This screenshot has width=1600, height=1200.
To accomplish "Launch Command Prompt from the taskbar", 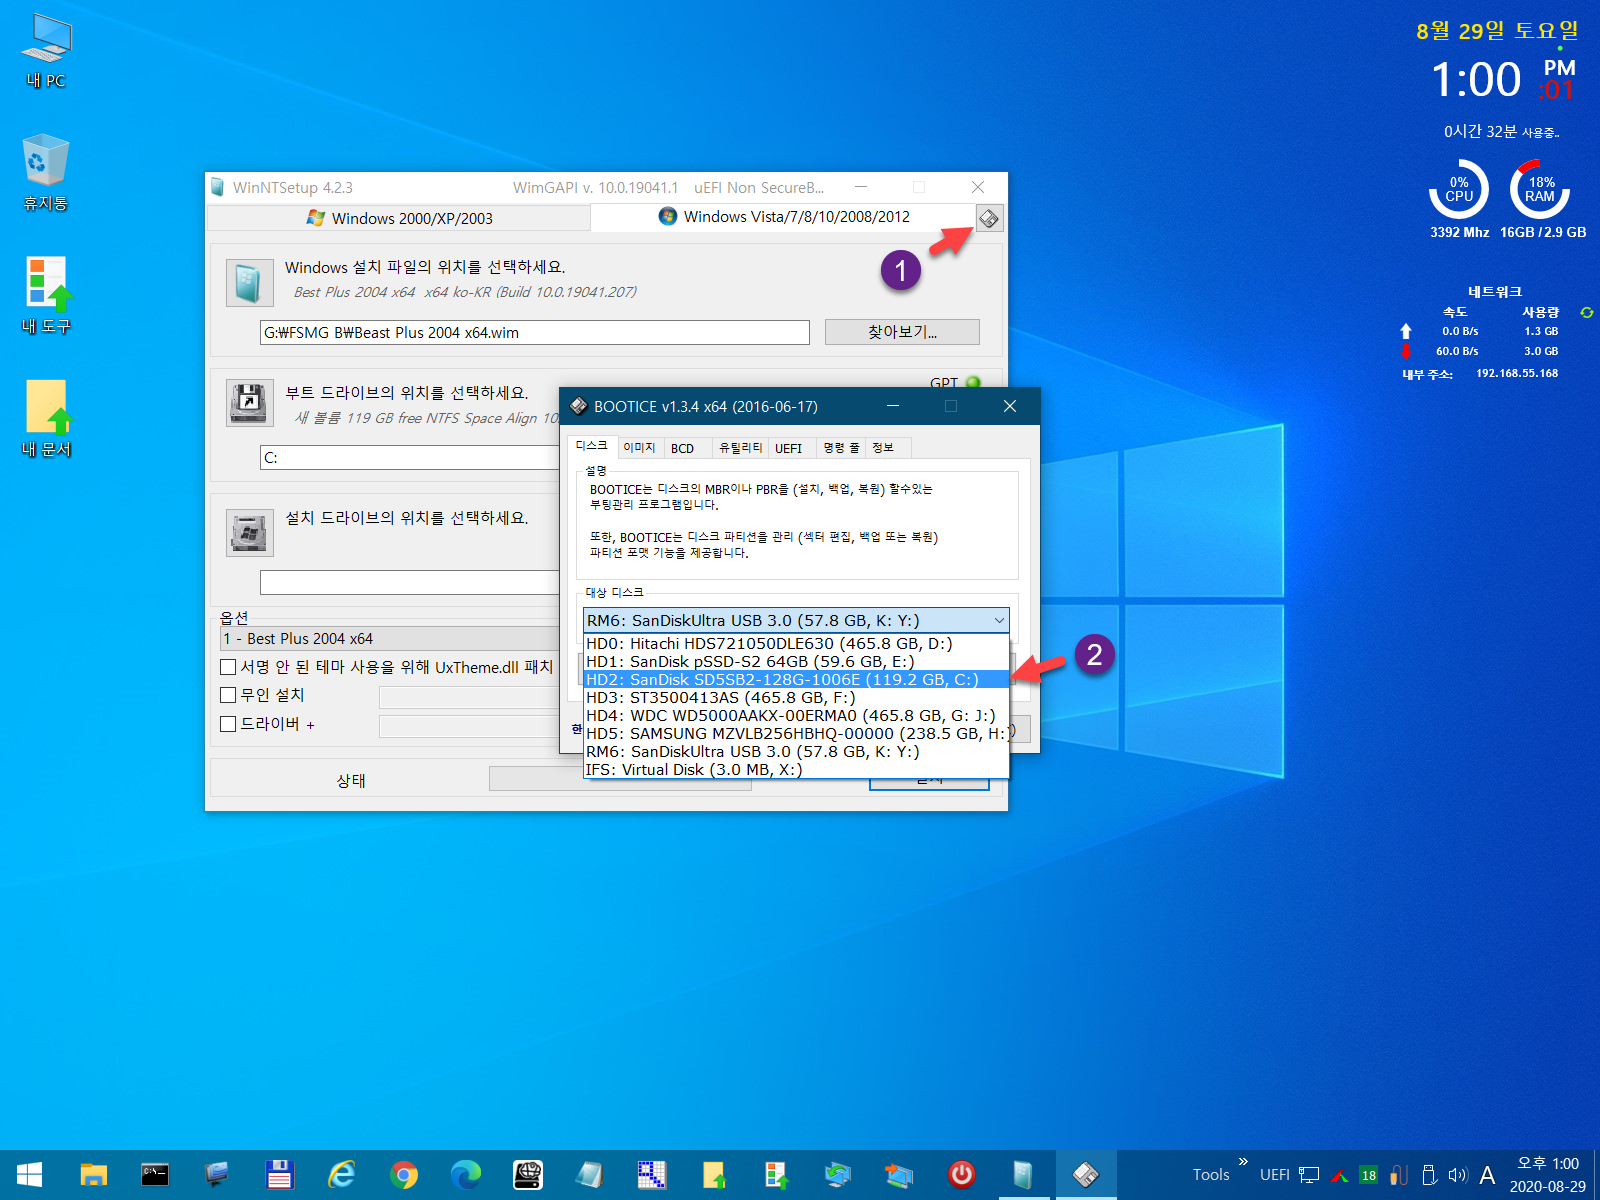I will point(155,1174).
